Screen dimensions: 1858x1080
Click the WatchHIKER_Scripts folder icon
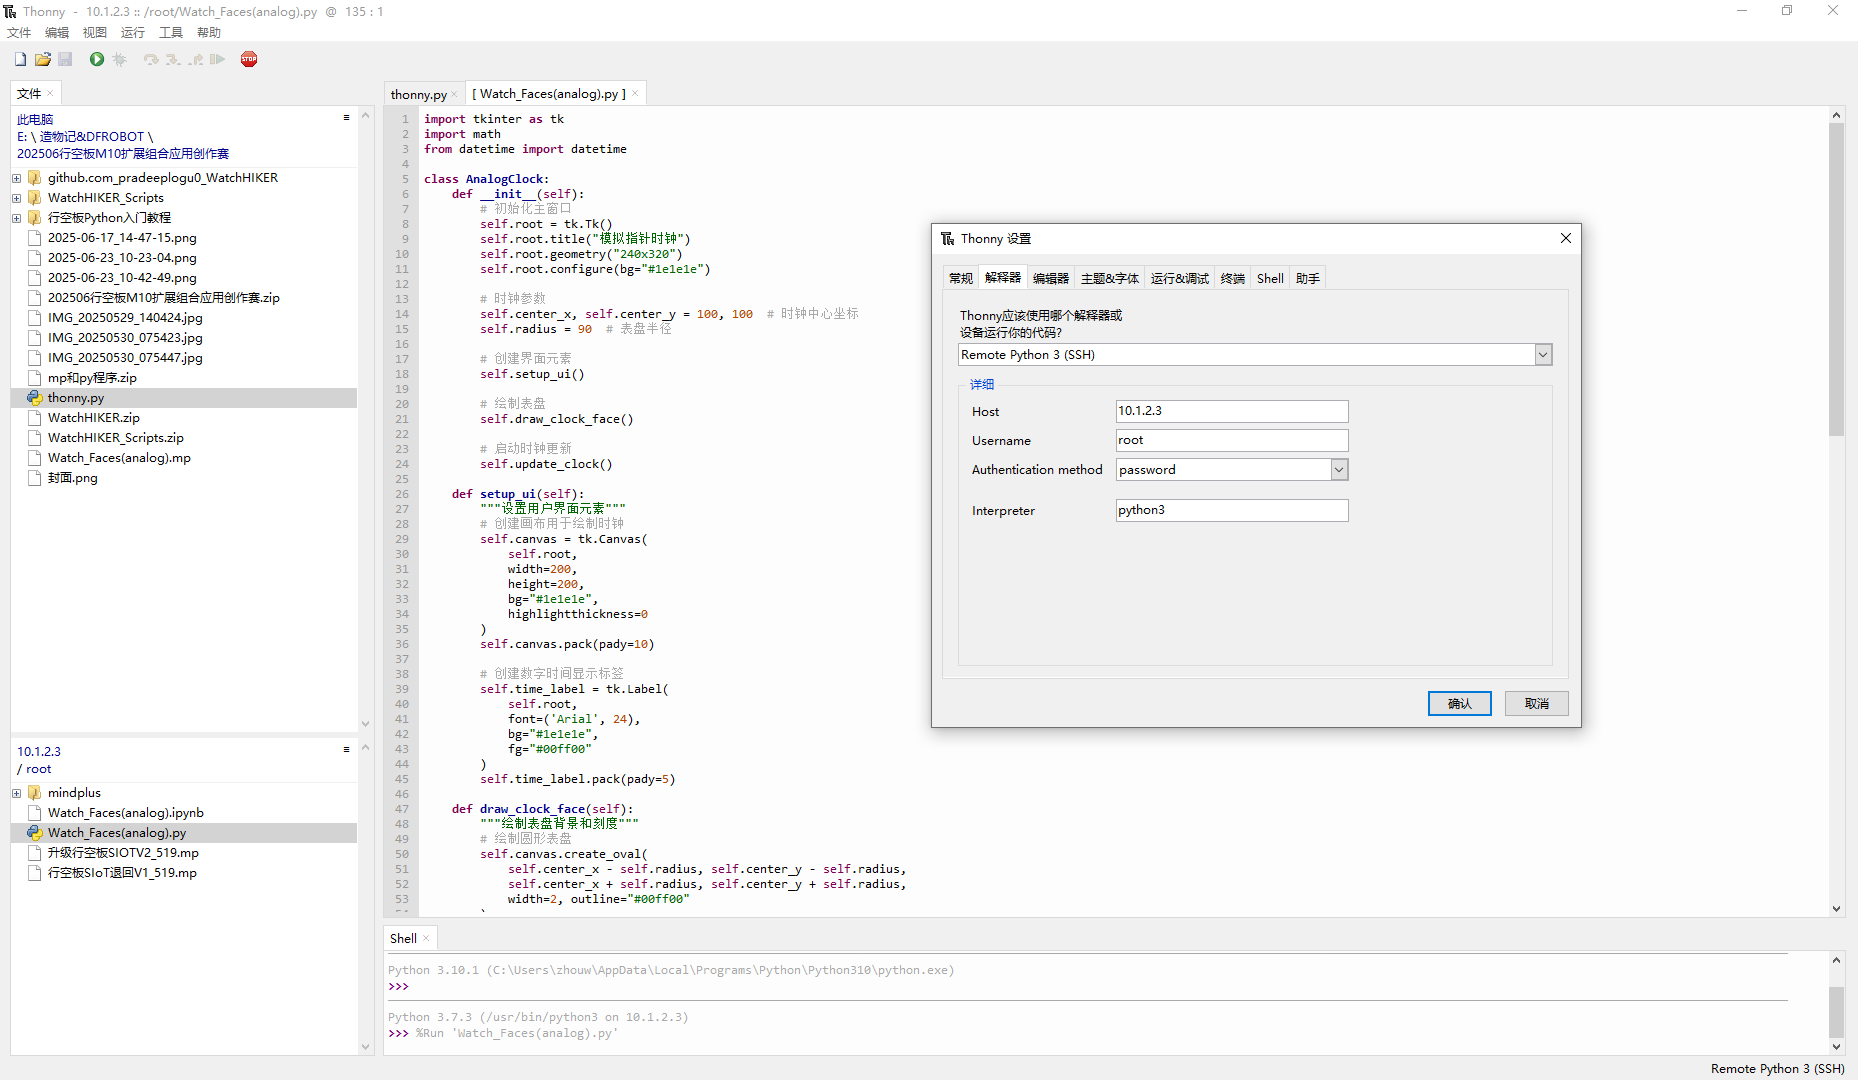pyautogui.click(x=35, y=198)
